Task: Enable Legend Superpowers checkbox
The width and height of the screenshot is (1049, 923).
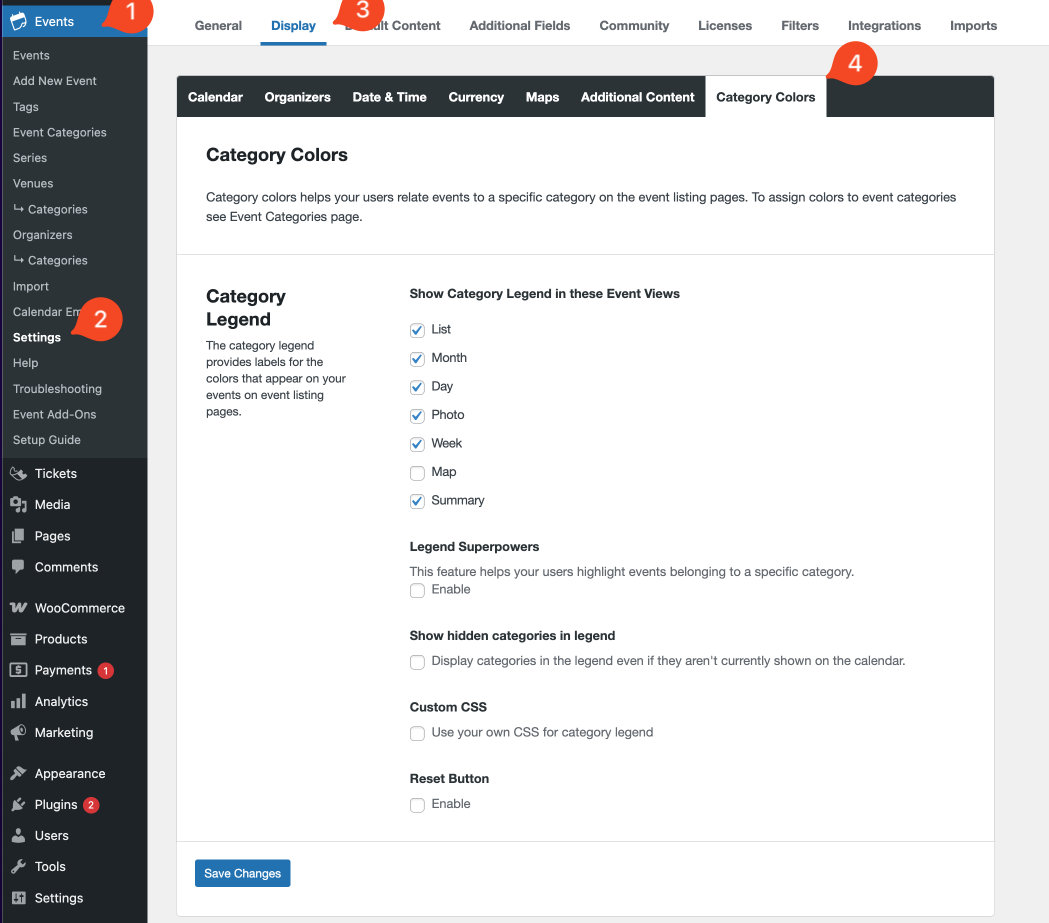Action: click(x=418, y=590)
